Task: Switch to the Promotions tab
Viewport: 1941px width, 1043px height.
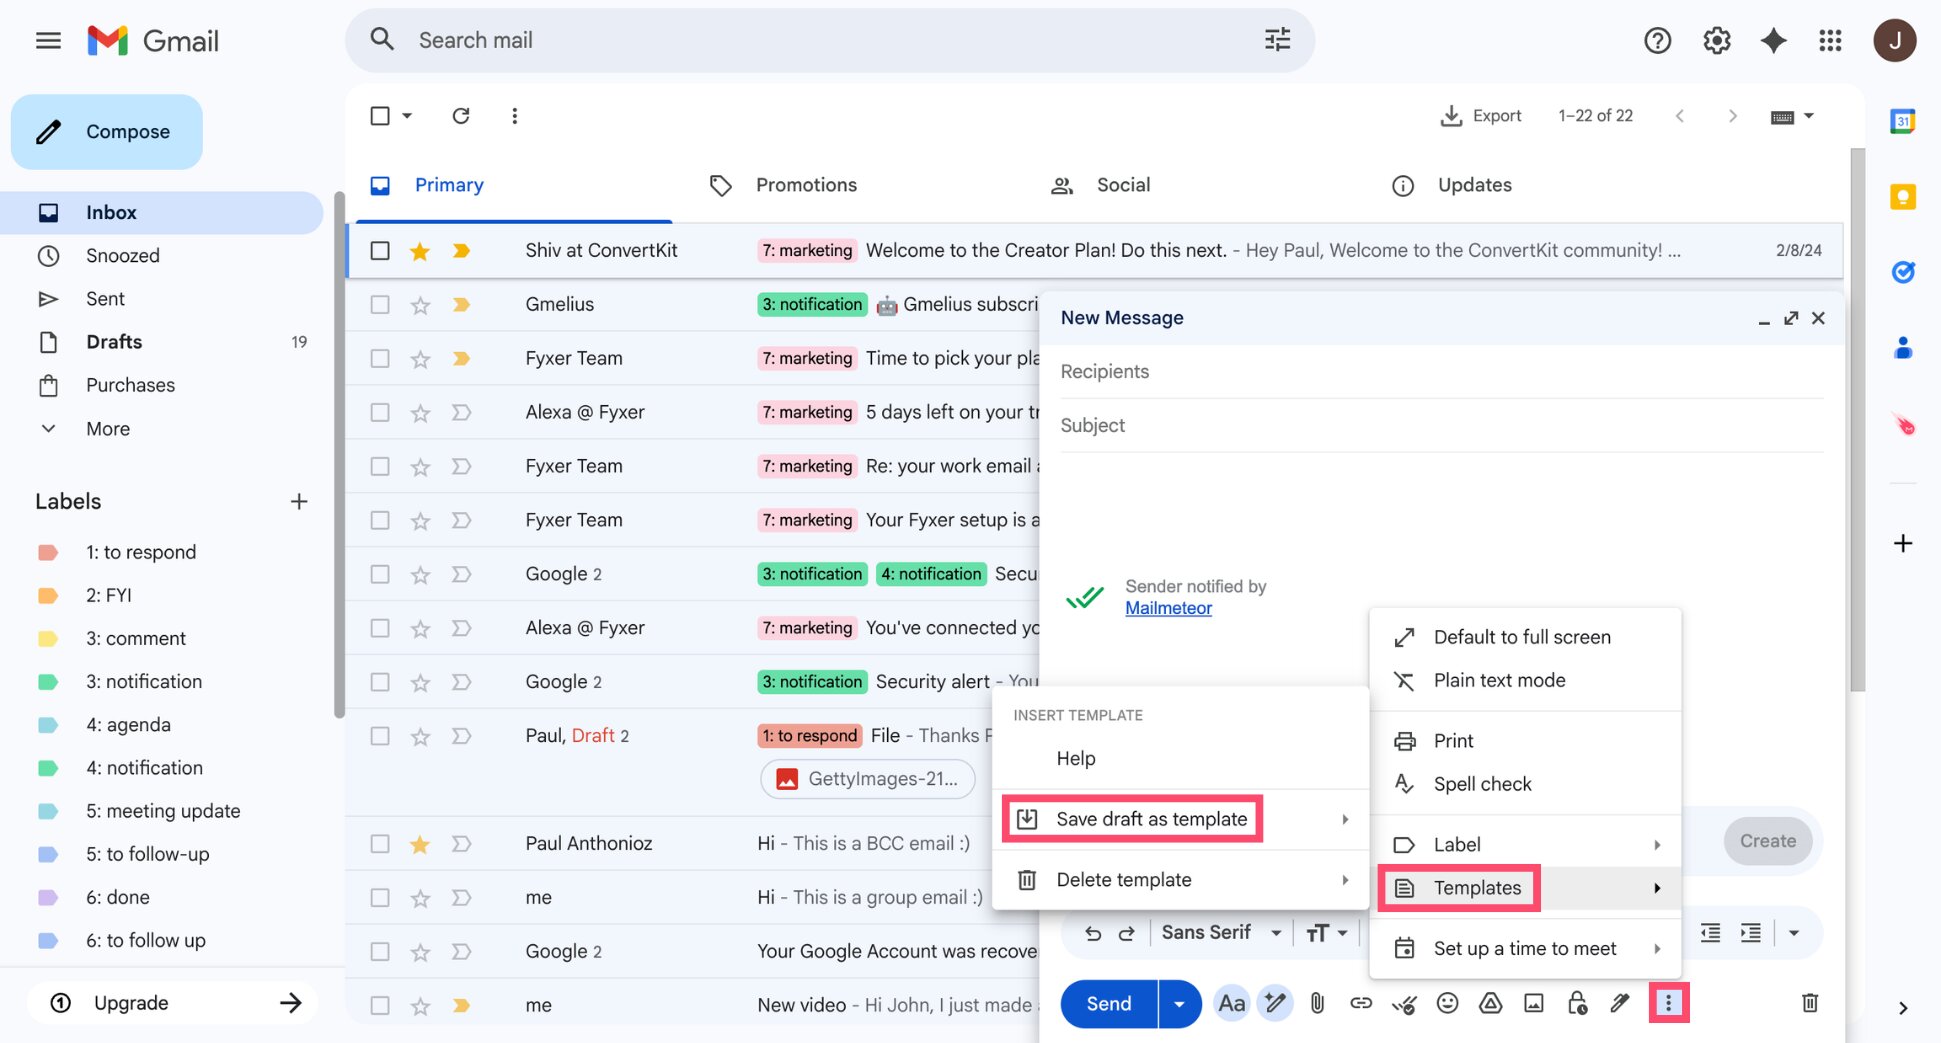Action: click(806, 185)
